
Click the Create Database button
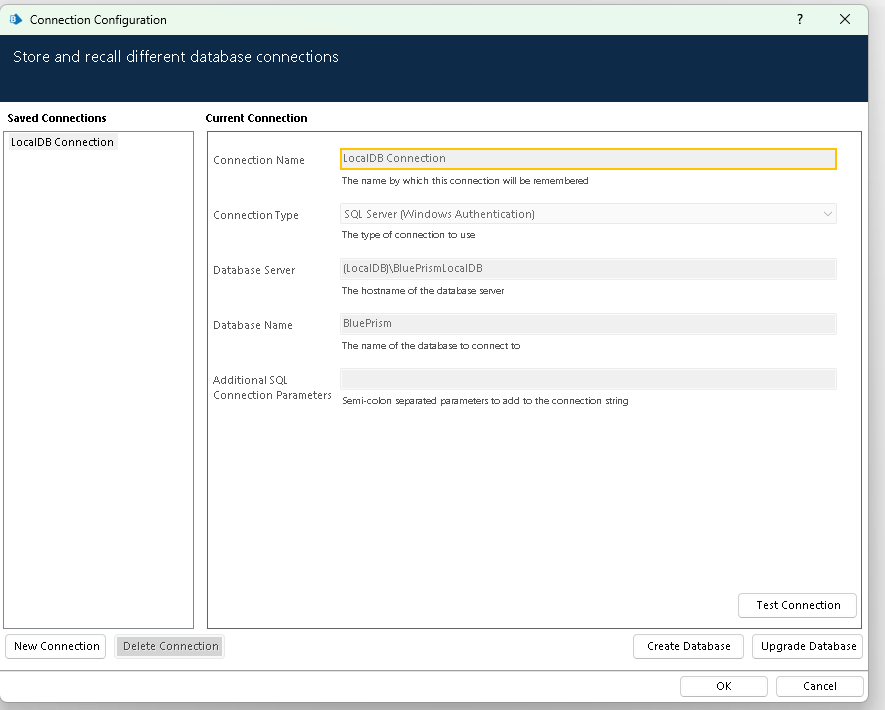(x=688, y=646)
